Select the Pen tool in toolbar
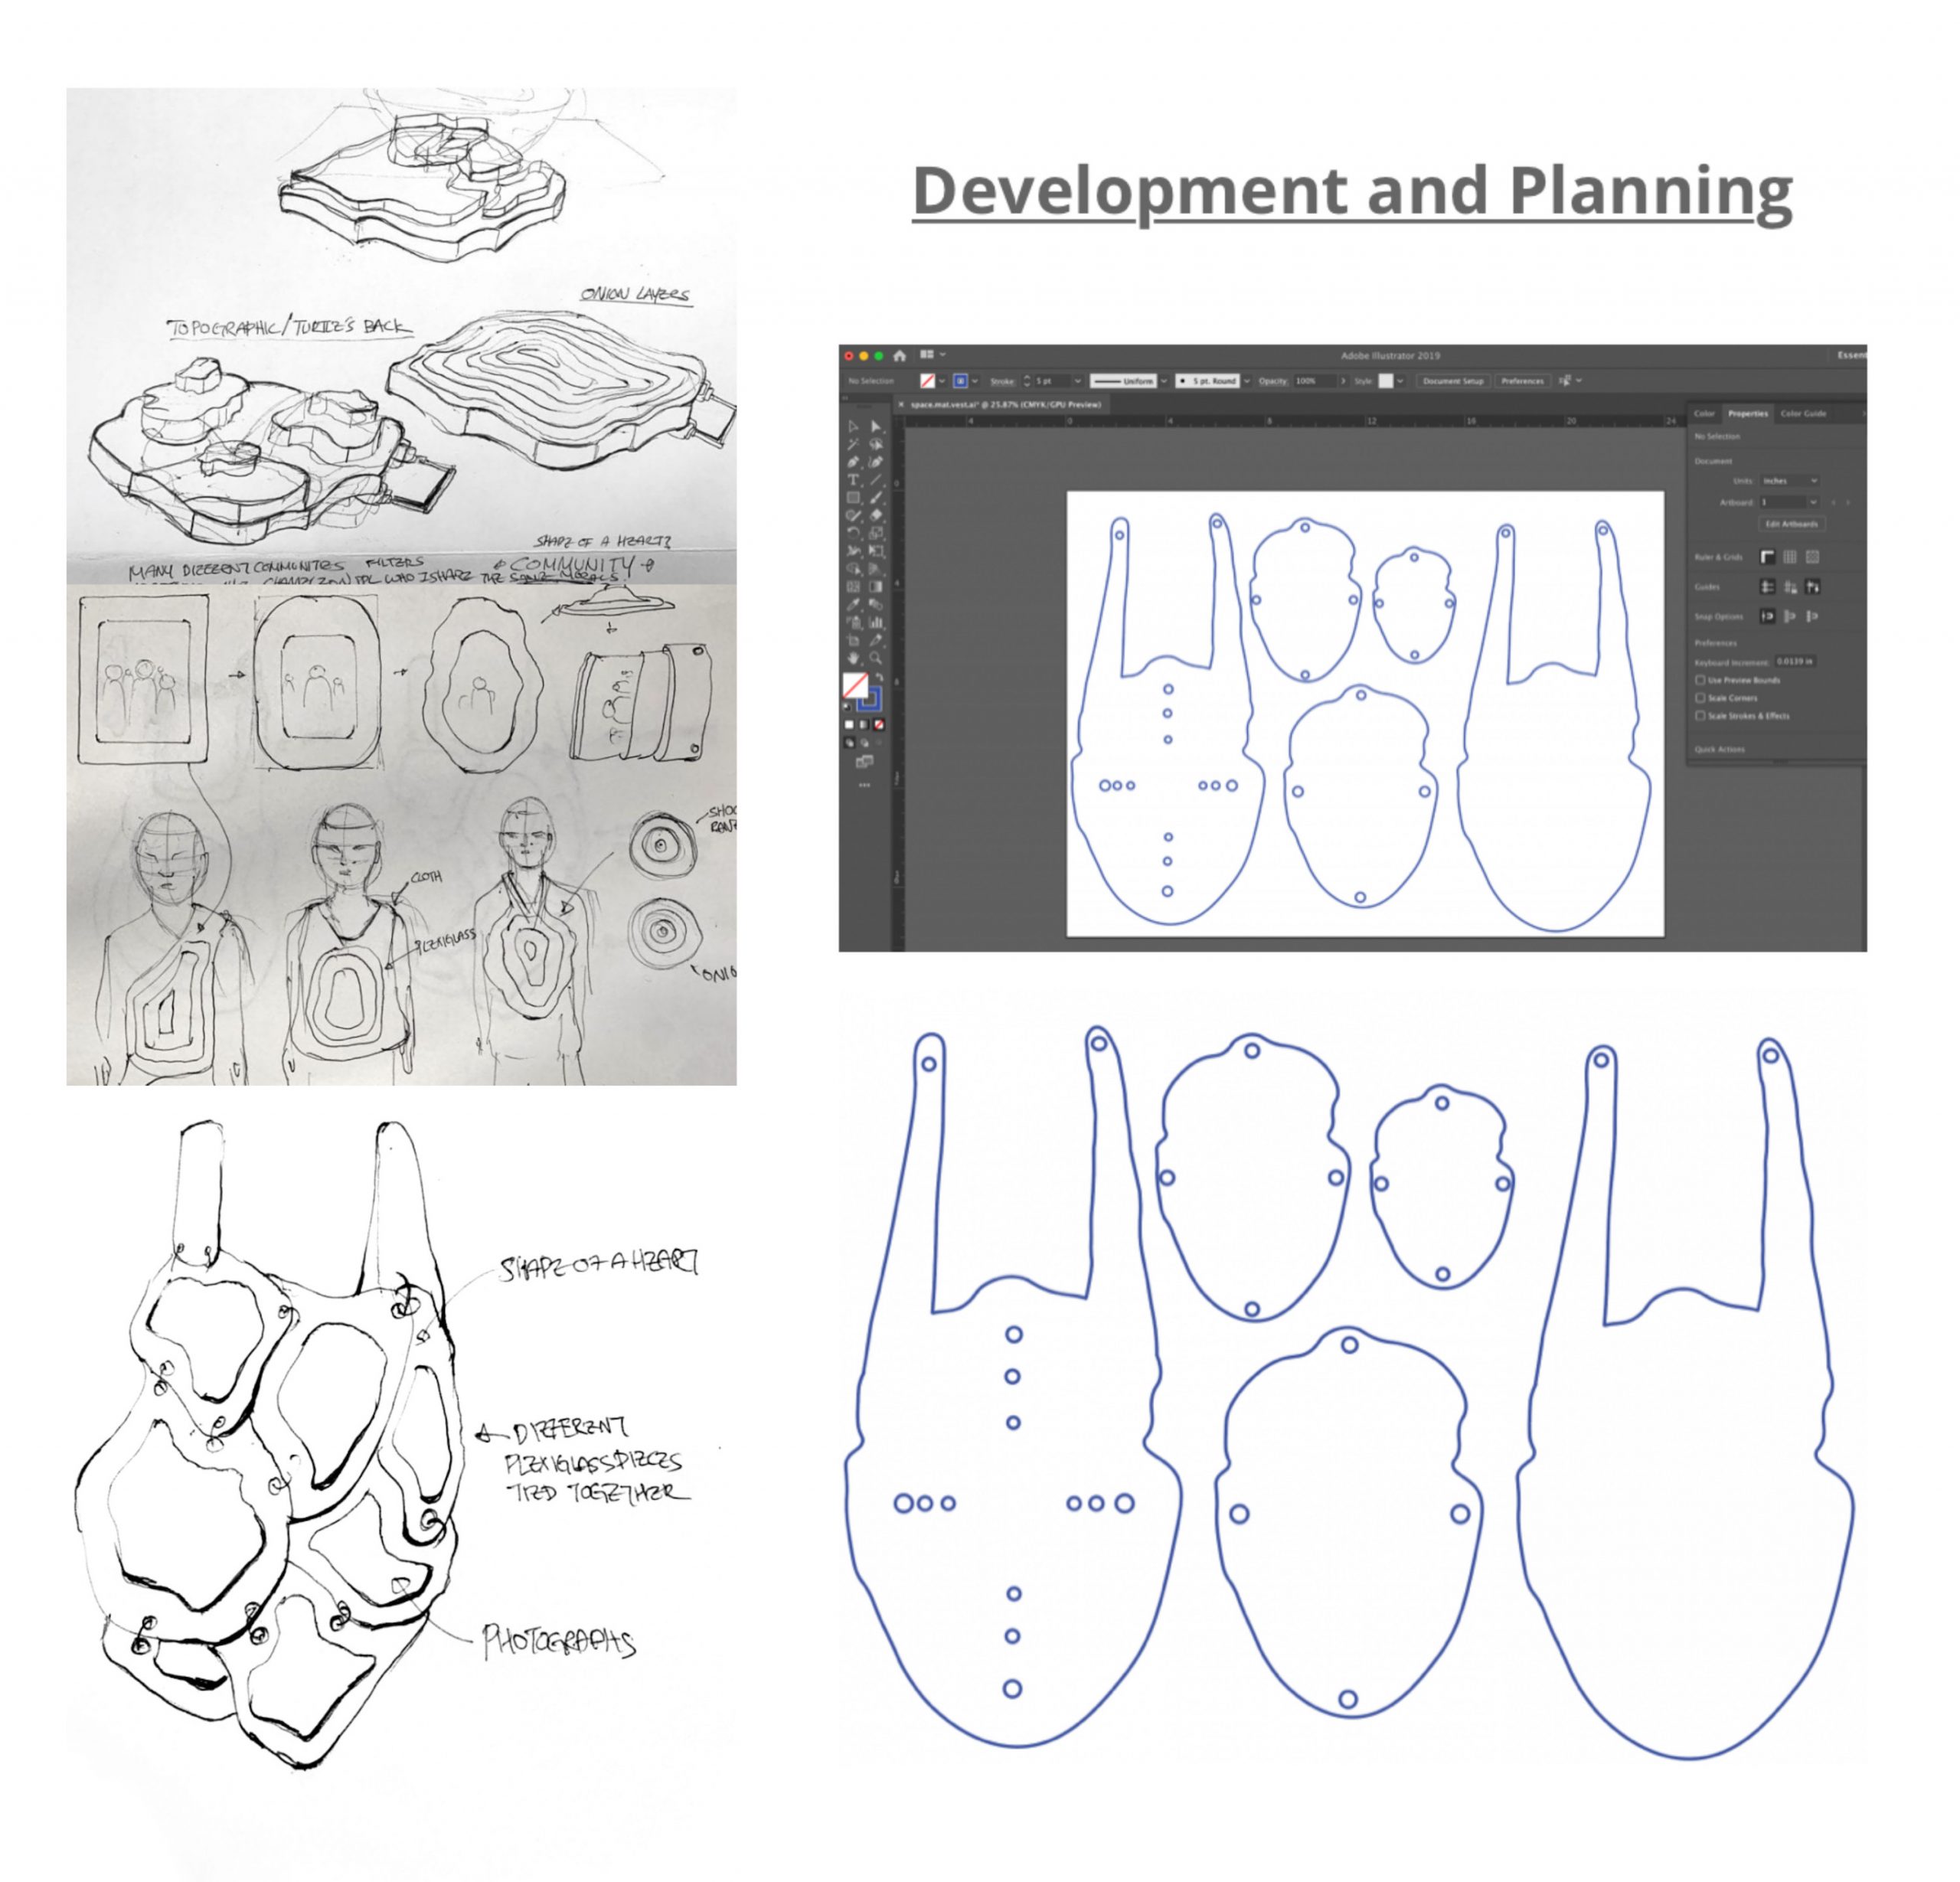 pos(853,462)
